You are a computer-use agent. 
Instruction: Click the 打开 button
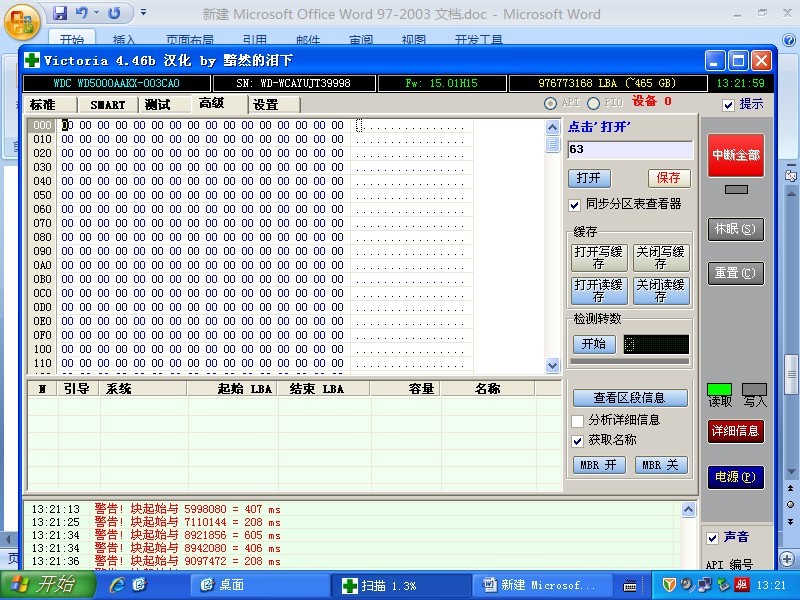pyautogui.click(x=589, y=178)
